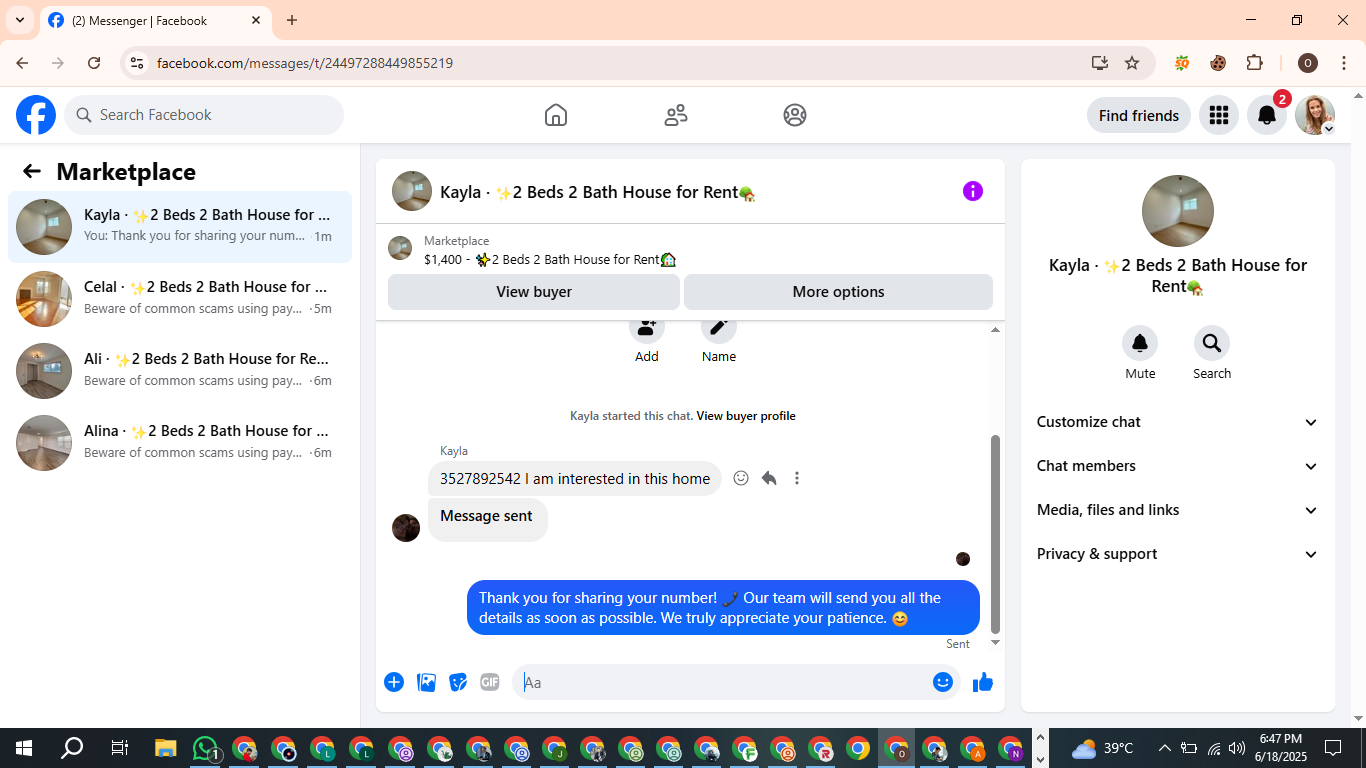Reply to Kayla's message
The width and height of the screenshot is (1366, 768).
pos(769,478)
